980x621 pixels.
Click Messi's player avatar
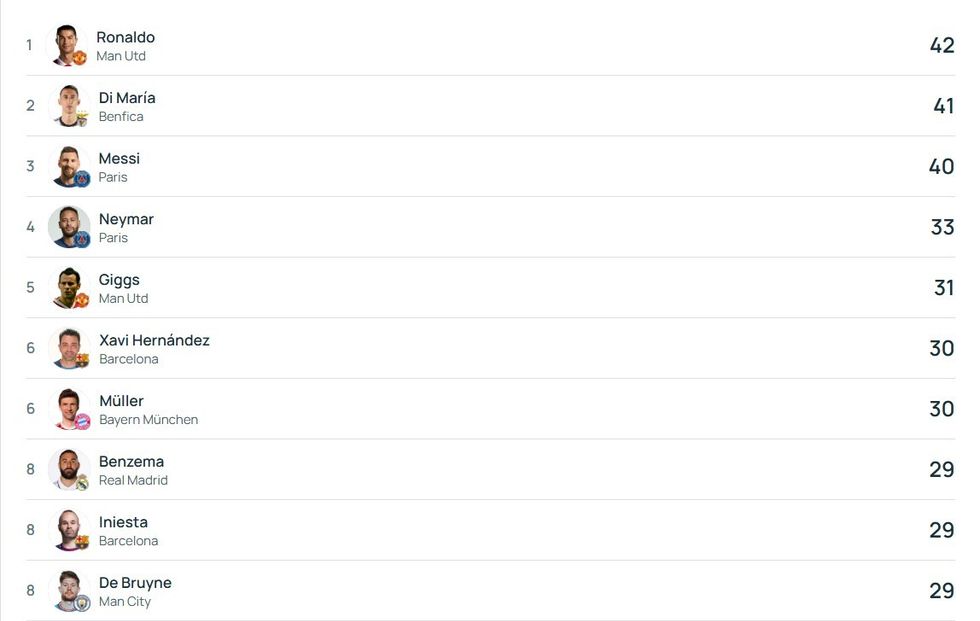[69, 167]
